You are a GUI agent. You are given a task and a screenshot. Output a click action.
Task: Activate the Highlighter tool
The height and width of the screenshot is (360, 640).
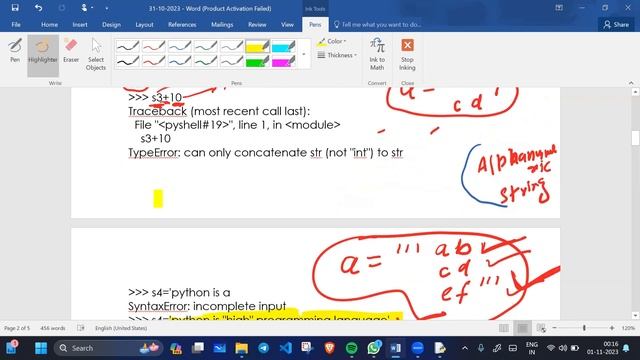[x=43, y=55]
